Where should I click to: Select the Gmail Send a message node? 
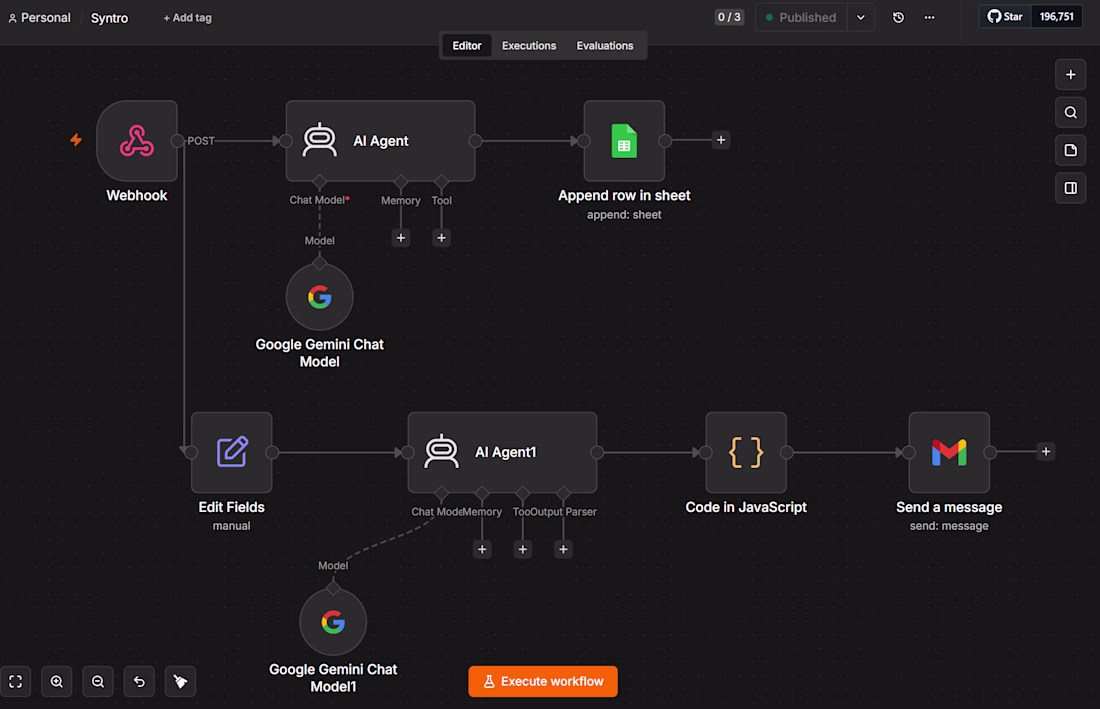948,452
